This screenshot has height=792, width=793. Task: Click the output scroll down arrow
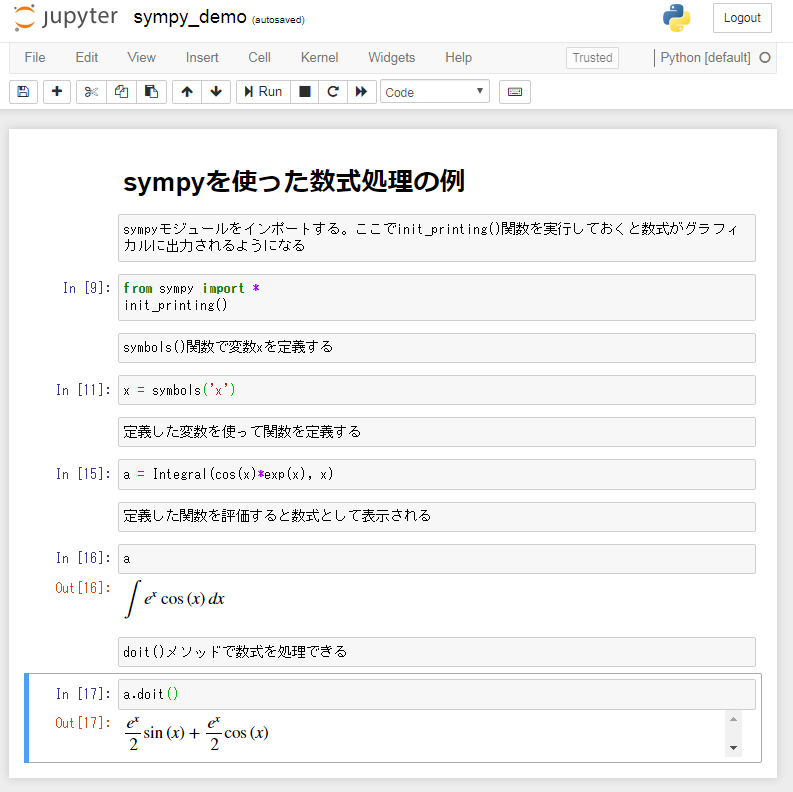(733, 747)
